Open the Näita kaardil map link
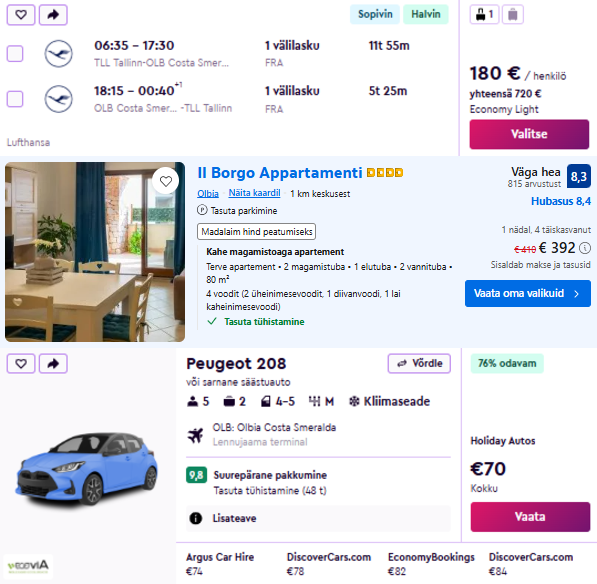The image size is (597, 584). (254, 193)
